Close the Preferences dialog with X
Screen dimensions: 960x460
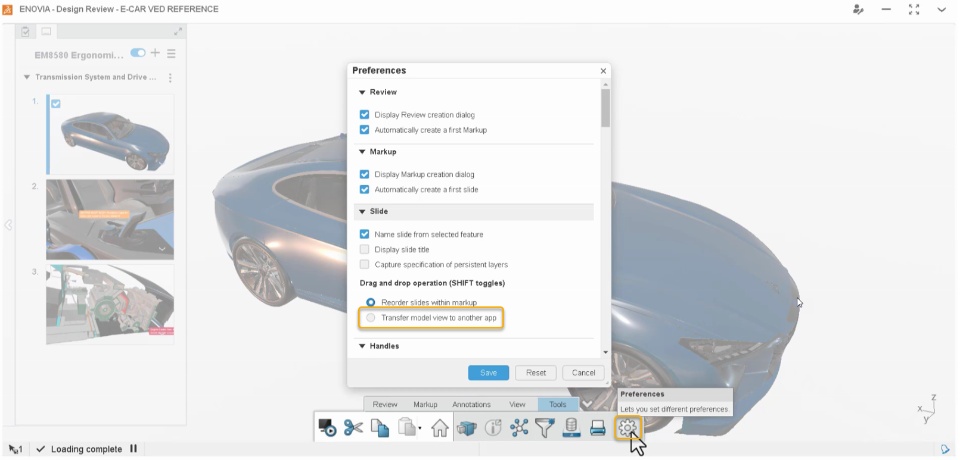coord(603,71)
